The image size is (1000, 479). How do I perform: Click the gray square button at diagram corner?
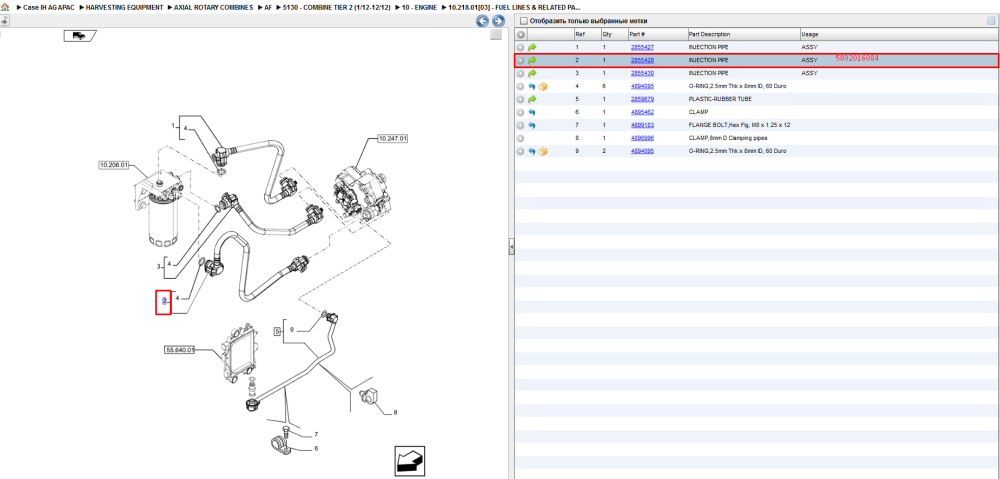(x=496, y=36)
